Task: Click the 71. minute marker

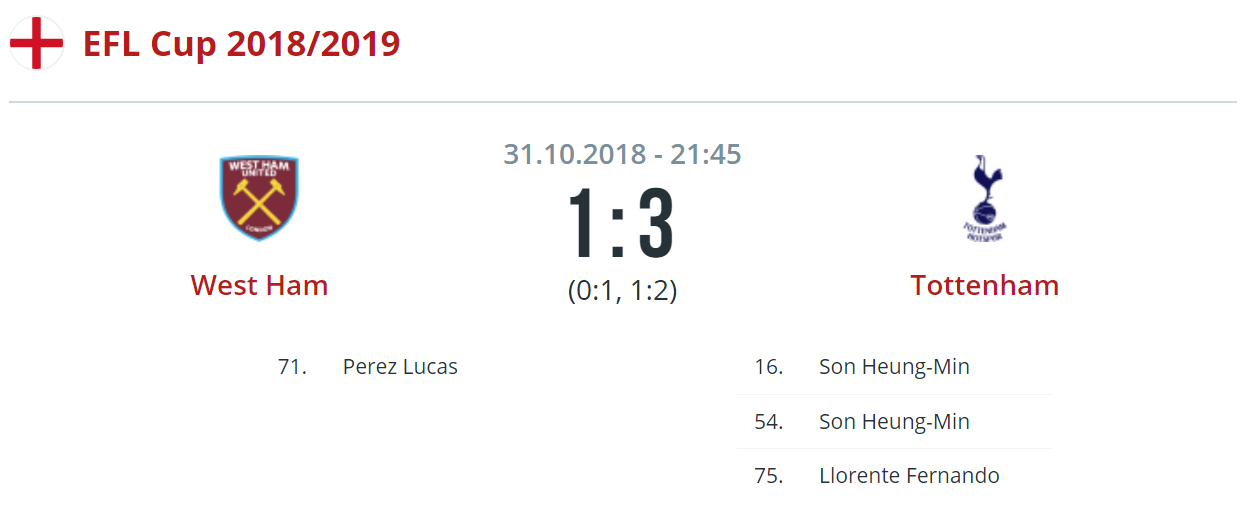Action: [x=291, y=367]
